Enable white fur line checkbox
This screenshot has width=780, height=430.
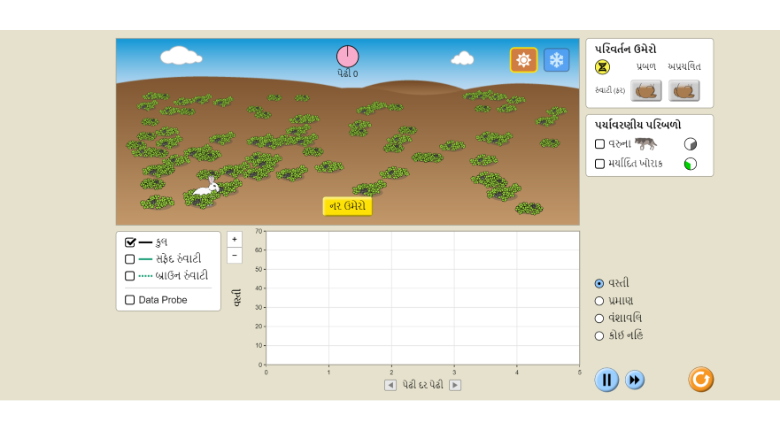[x=130, y=259]
